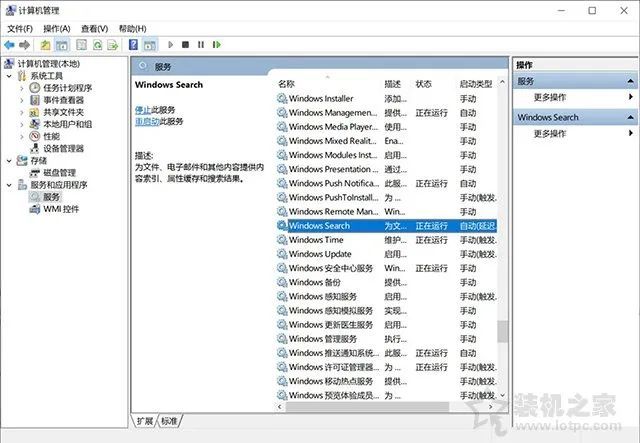Click the Back arrow in toolbar
This screenshot has height=443, width=640.
click(x=10, y=45)
